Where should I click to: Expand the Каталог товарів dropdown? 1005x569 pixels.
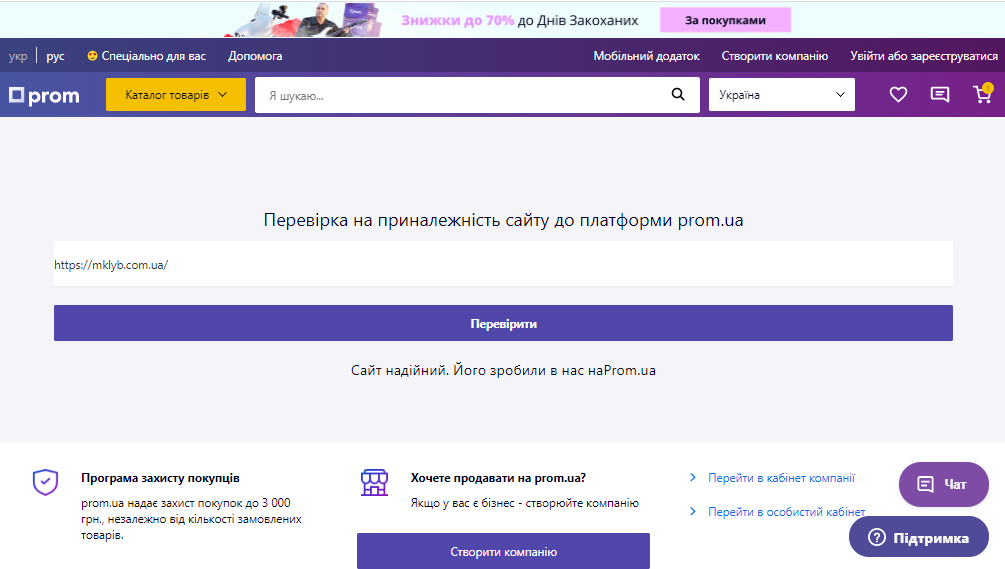(176, 95)
